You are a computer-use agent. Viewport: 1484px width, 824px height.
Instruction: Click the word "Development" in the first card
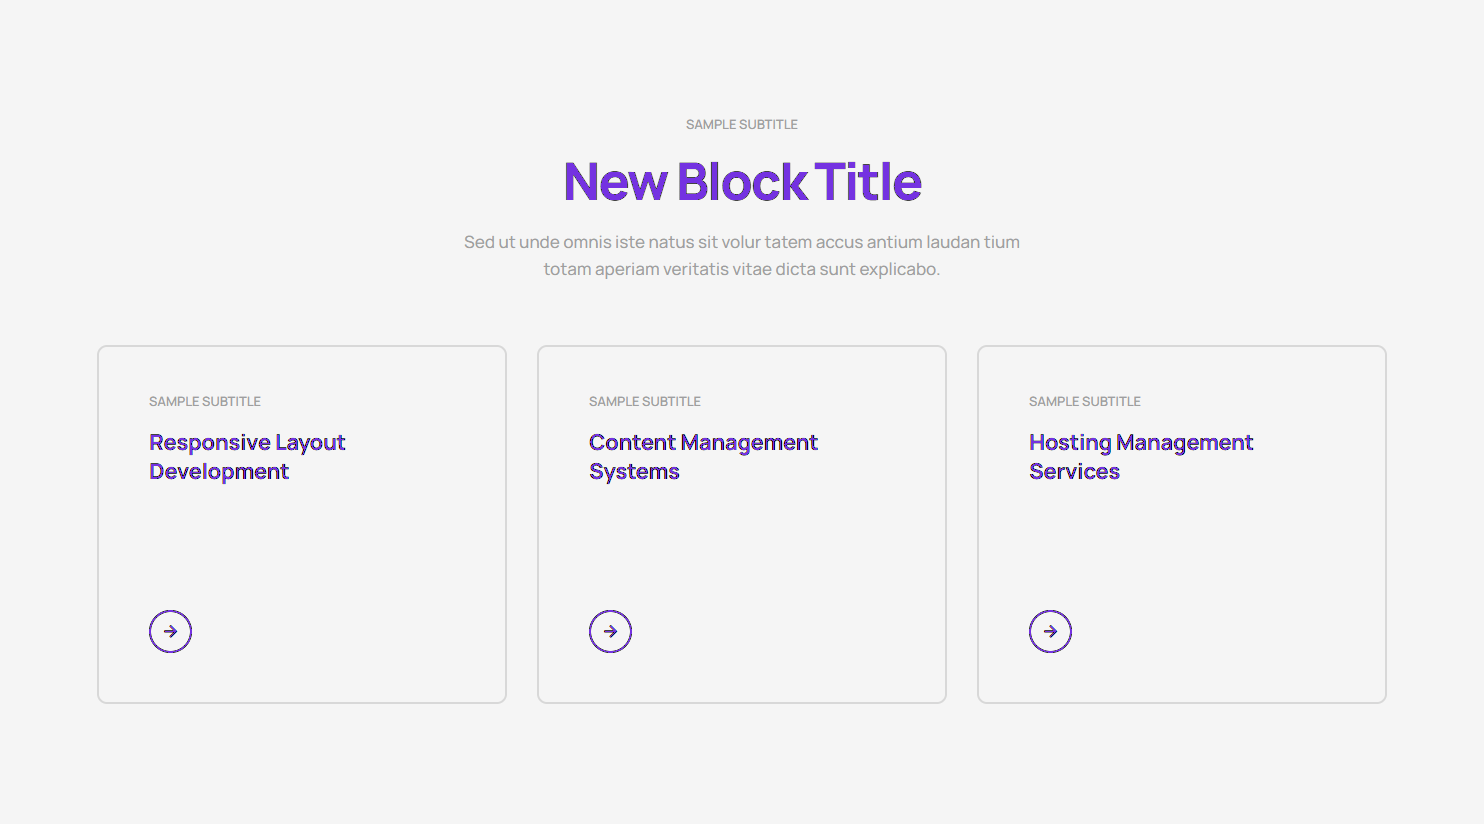(x=219, y=471)
